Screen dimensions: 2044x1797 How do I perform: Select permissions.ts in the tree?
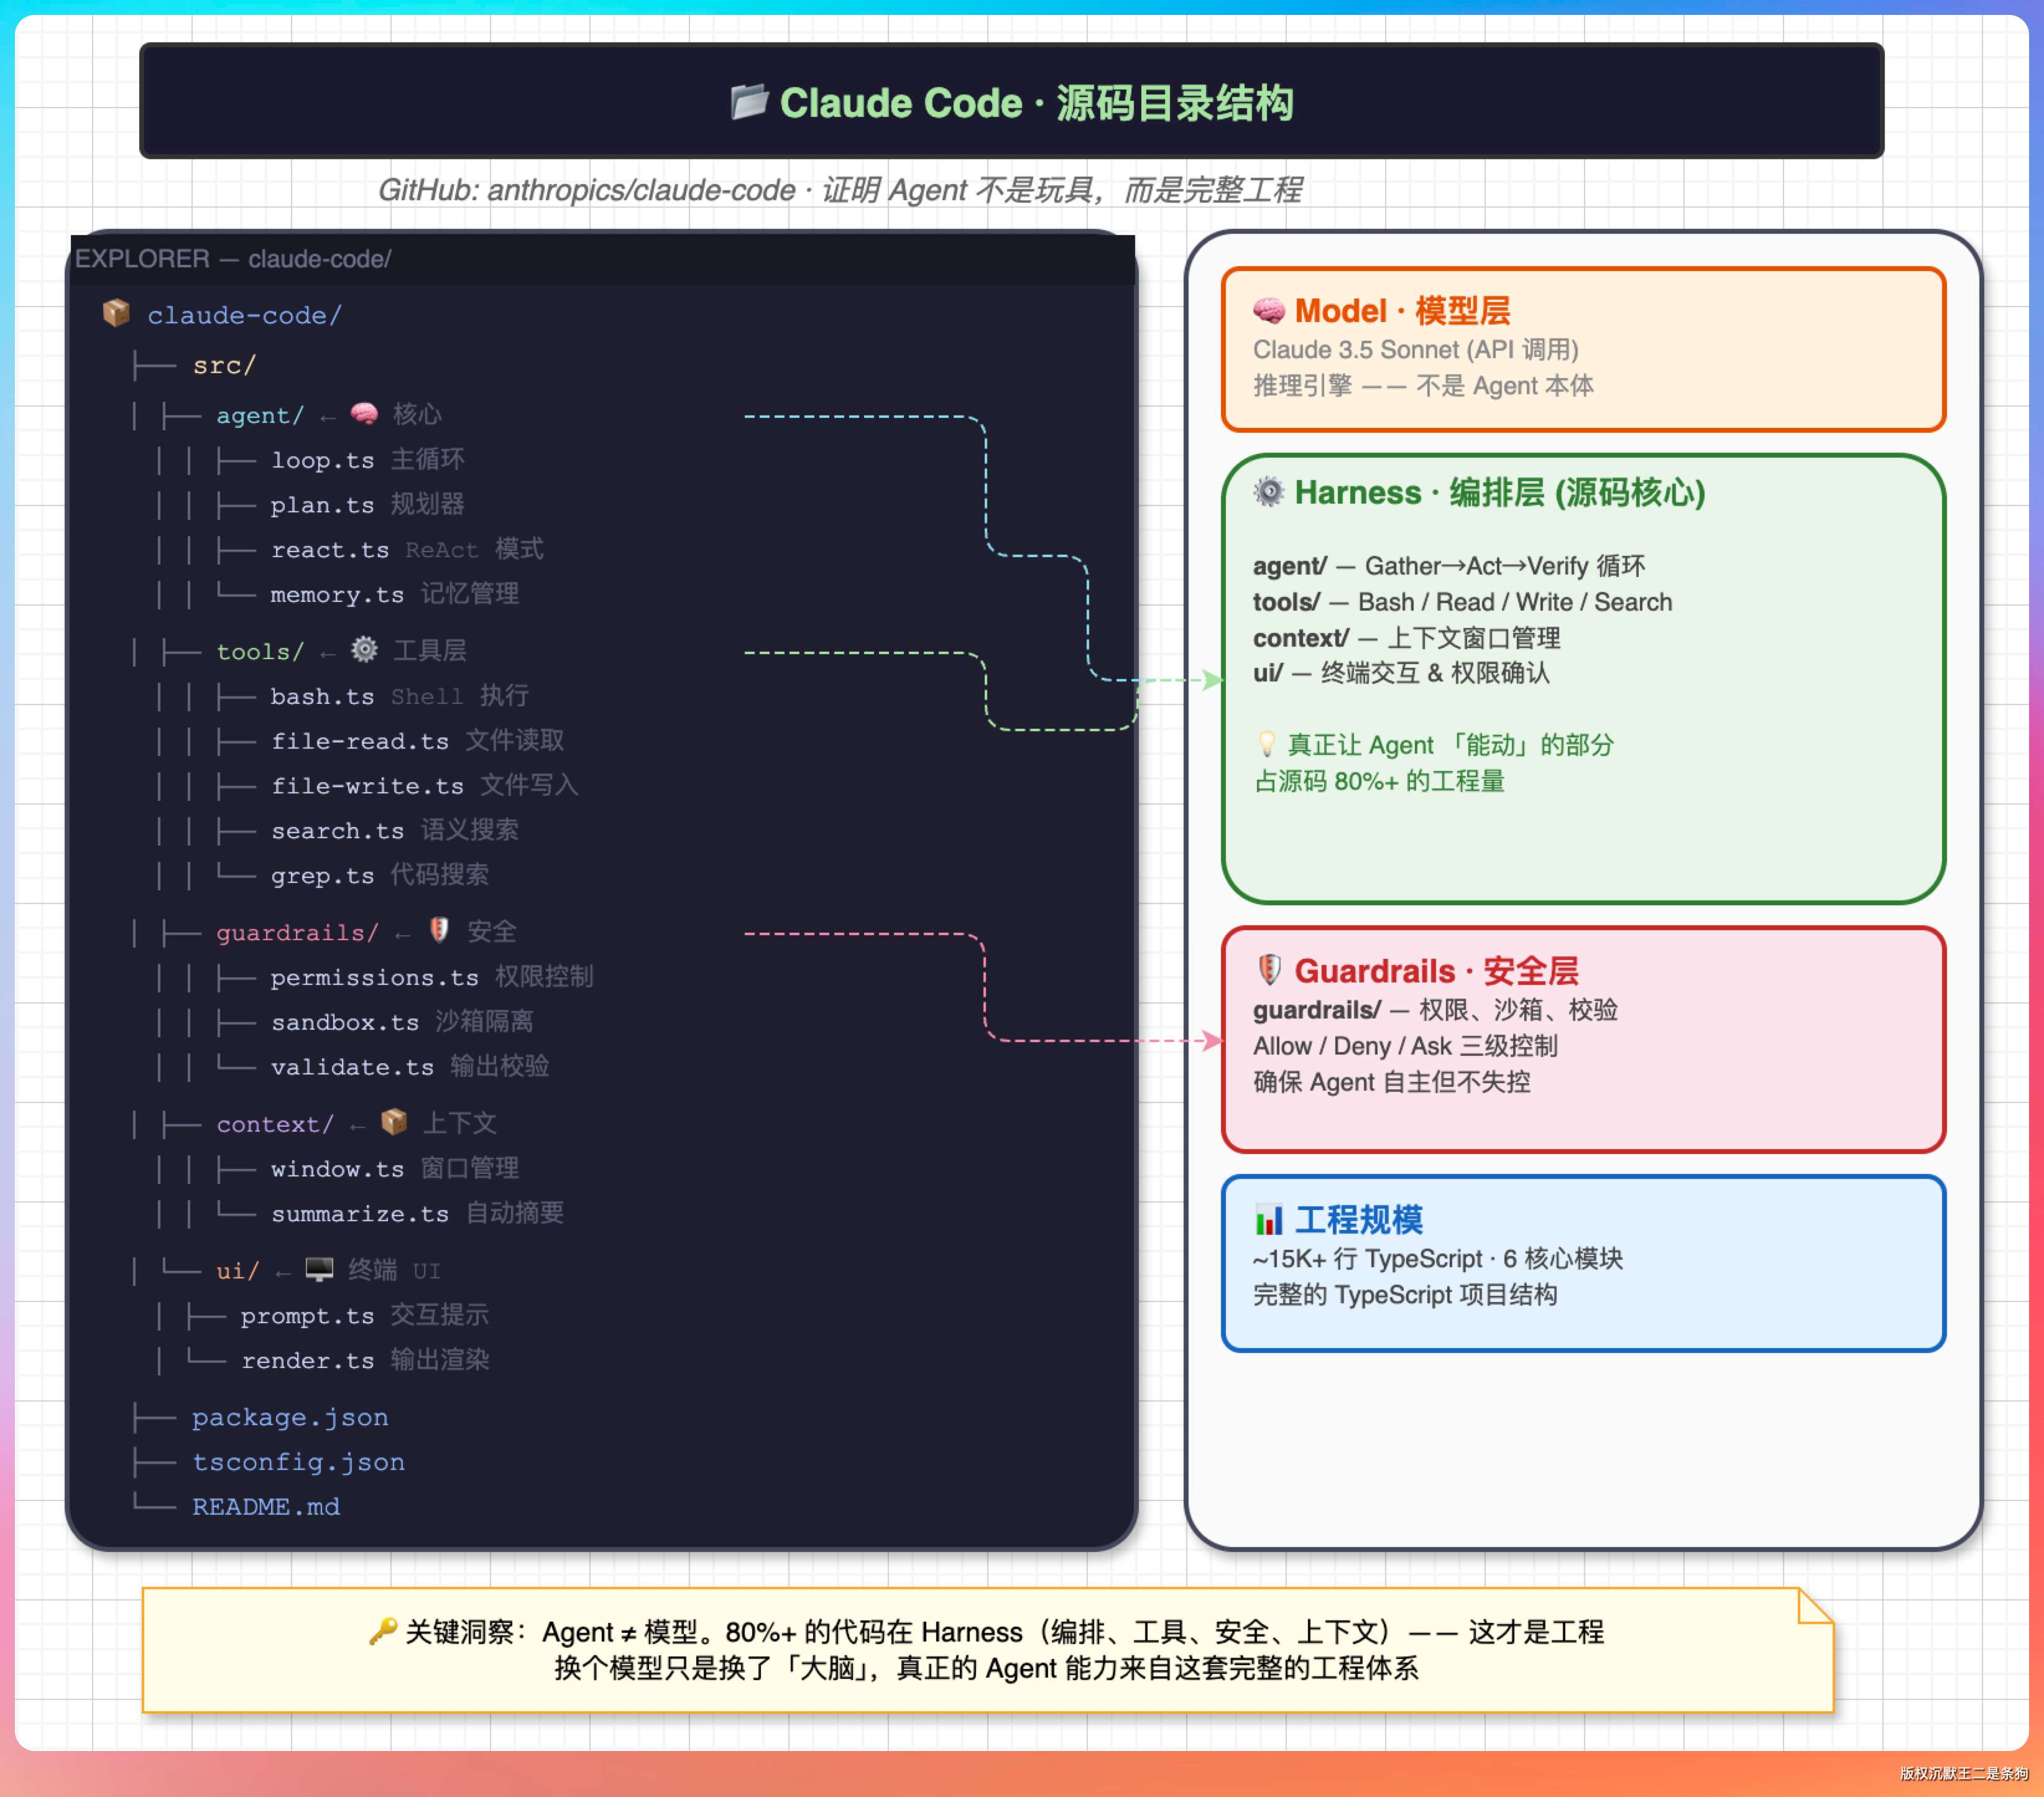pyautogui.click(x=374, y=977)
